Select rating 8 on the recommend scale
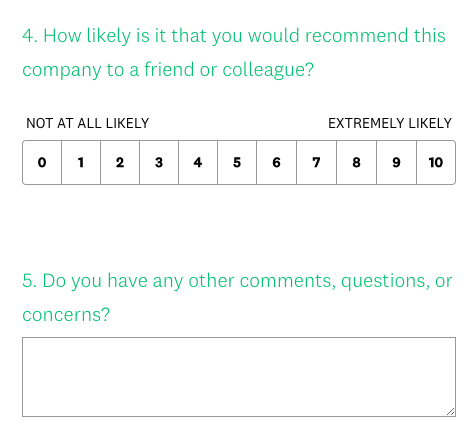 pos(357,162)
